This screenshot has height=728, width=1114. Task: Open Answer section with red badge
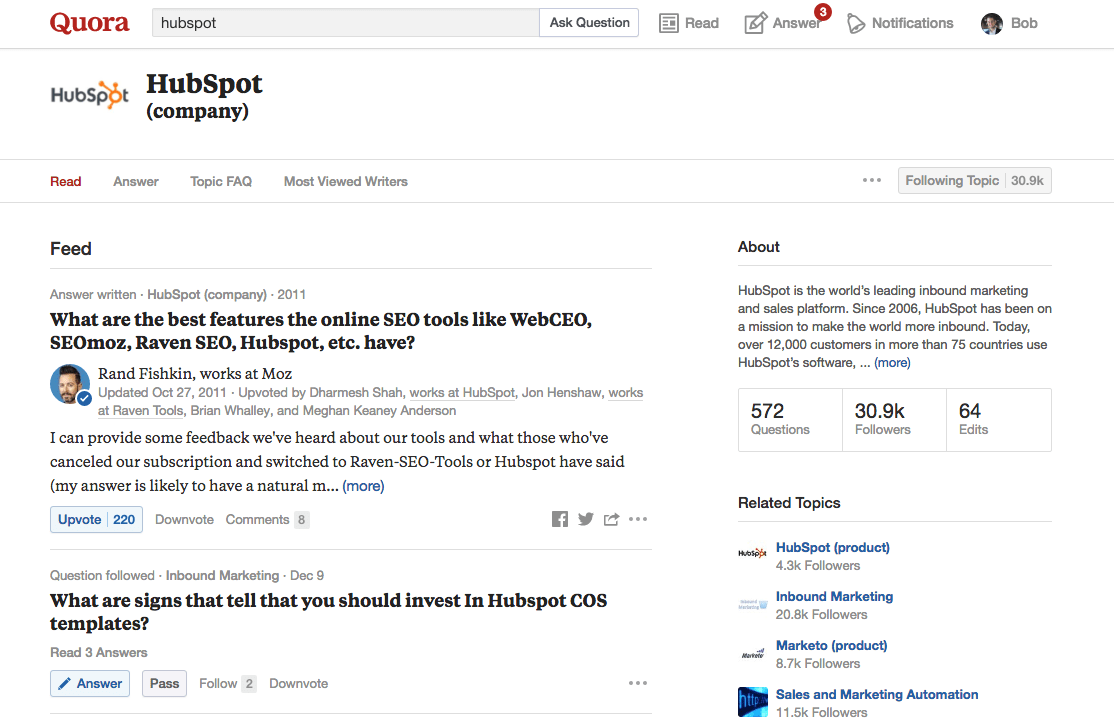786,22
